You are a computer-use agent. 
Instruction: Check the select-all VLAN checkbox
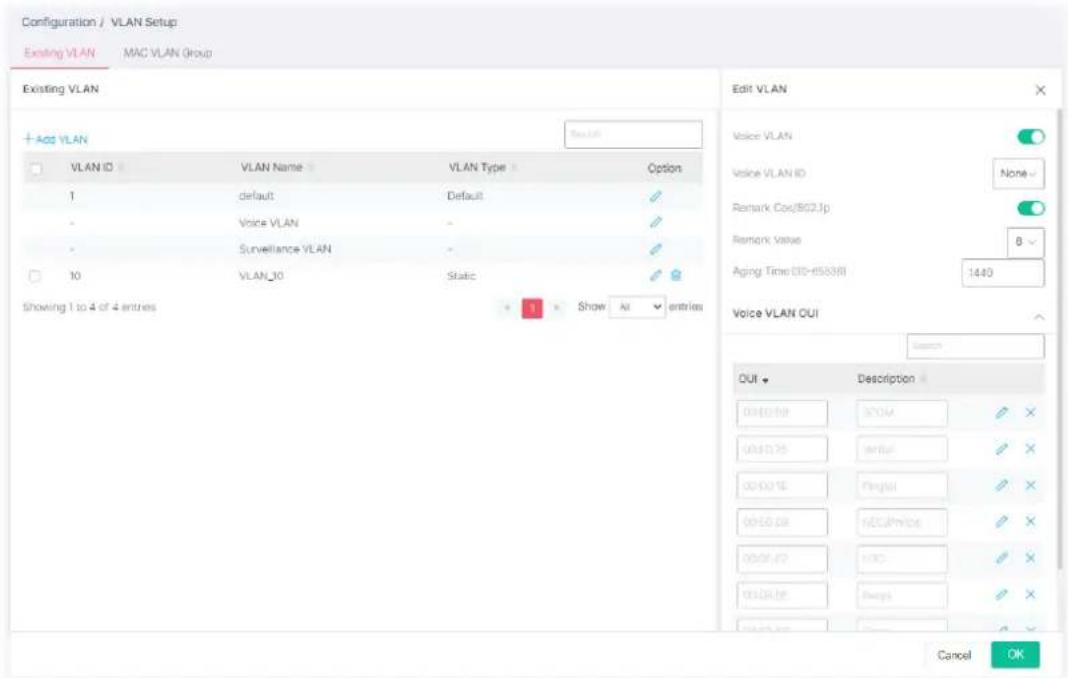tap(36, 168)
